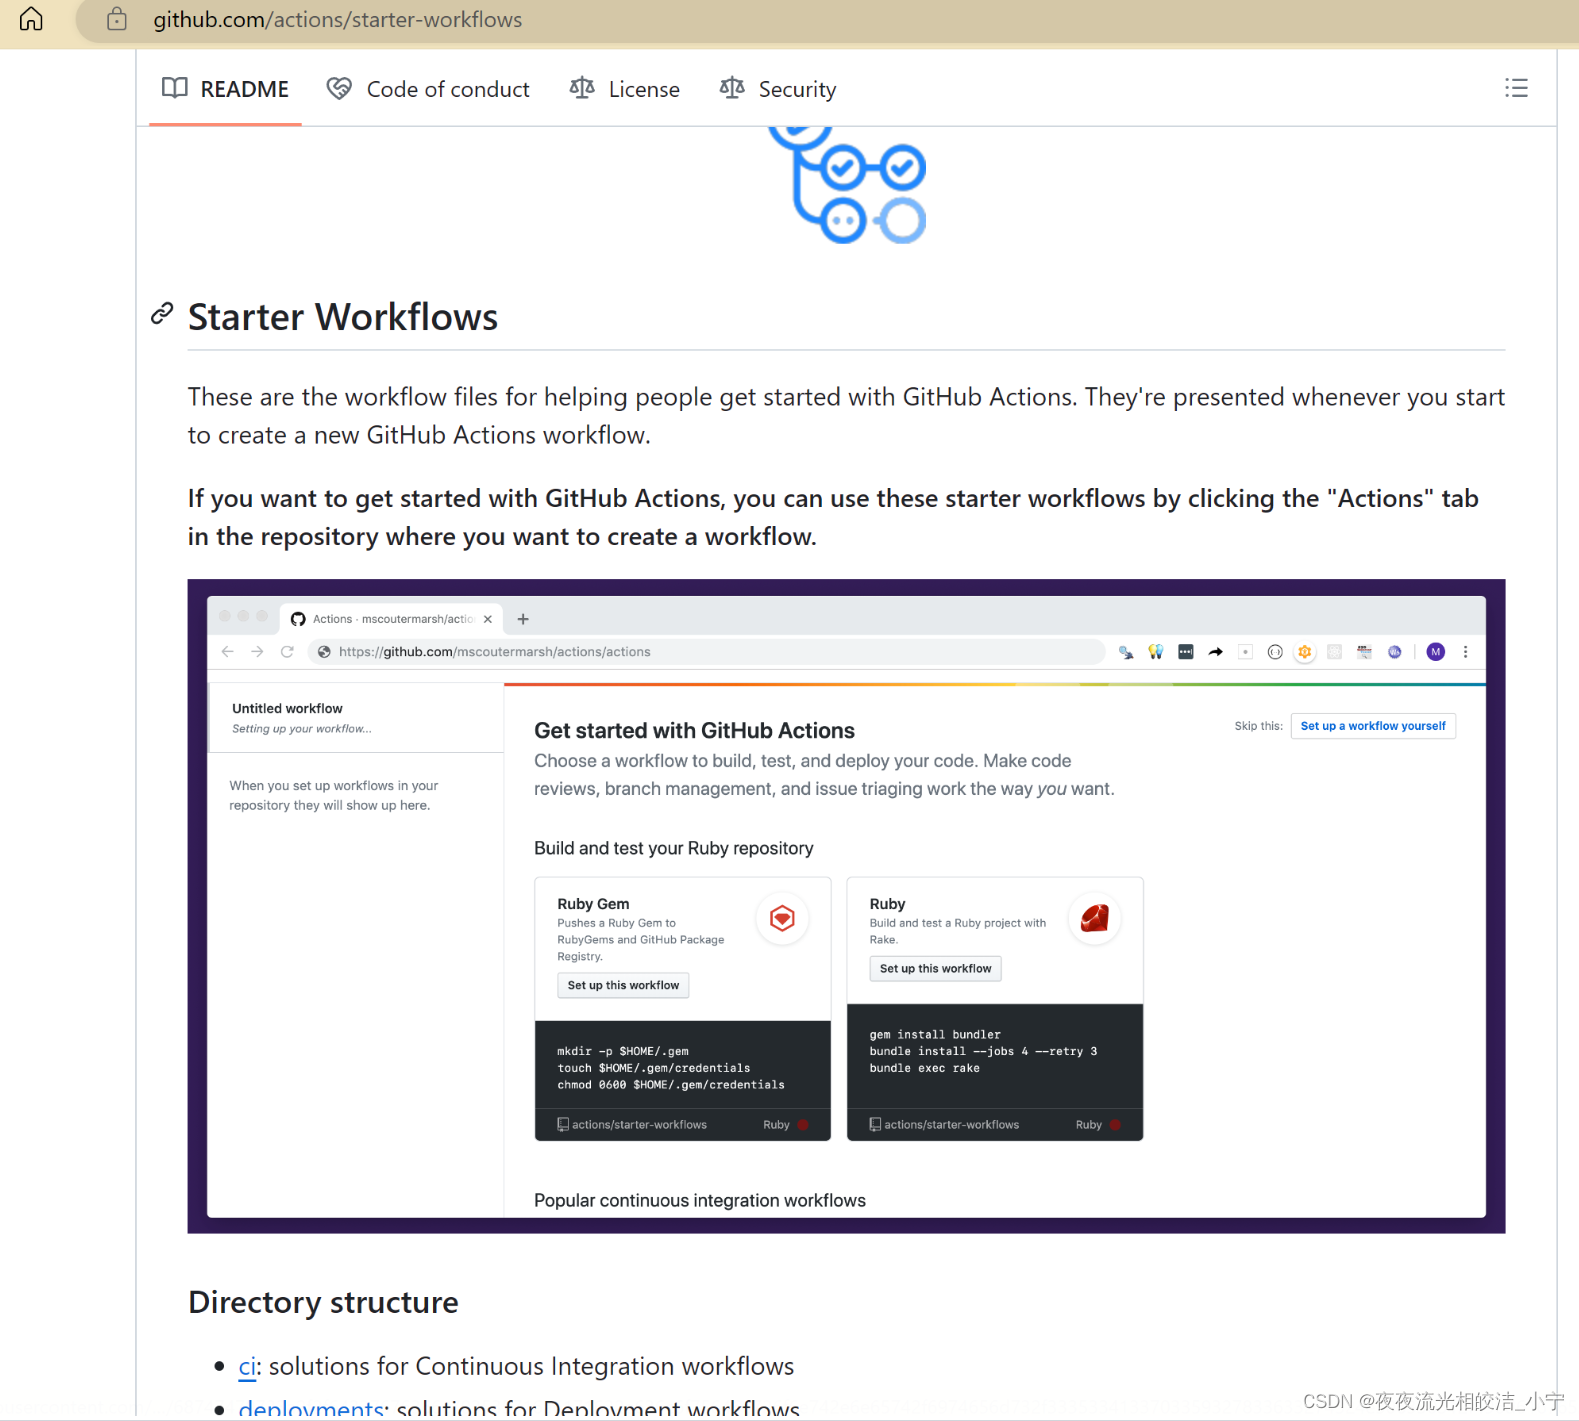Click the orange gear extension icon
This screenshot has width=1579, height=1421.
1305,652
